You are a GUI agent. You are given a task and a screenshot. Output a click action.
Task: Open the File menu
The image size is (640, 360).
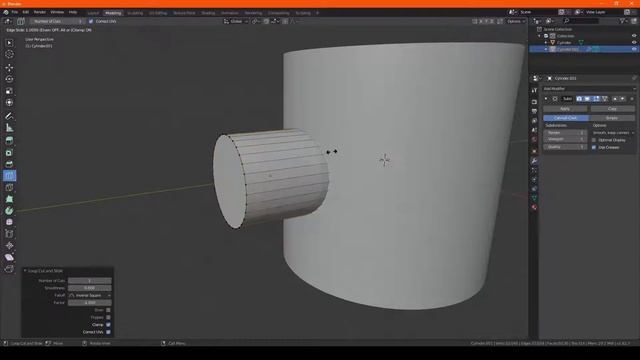click(x=15, y=12)
